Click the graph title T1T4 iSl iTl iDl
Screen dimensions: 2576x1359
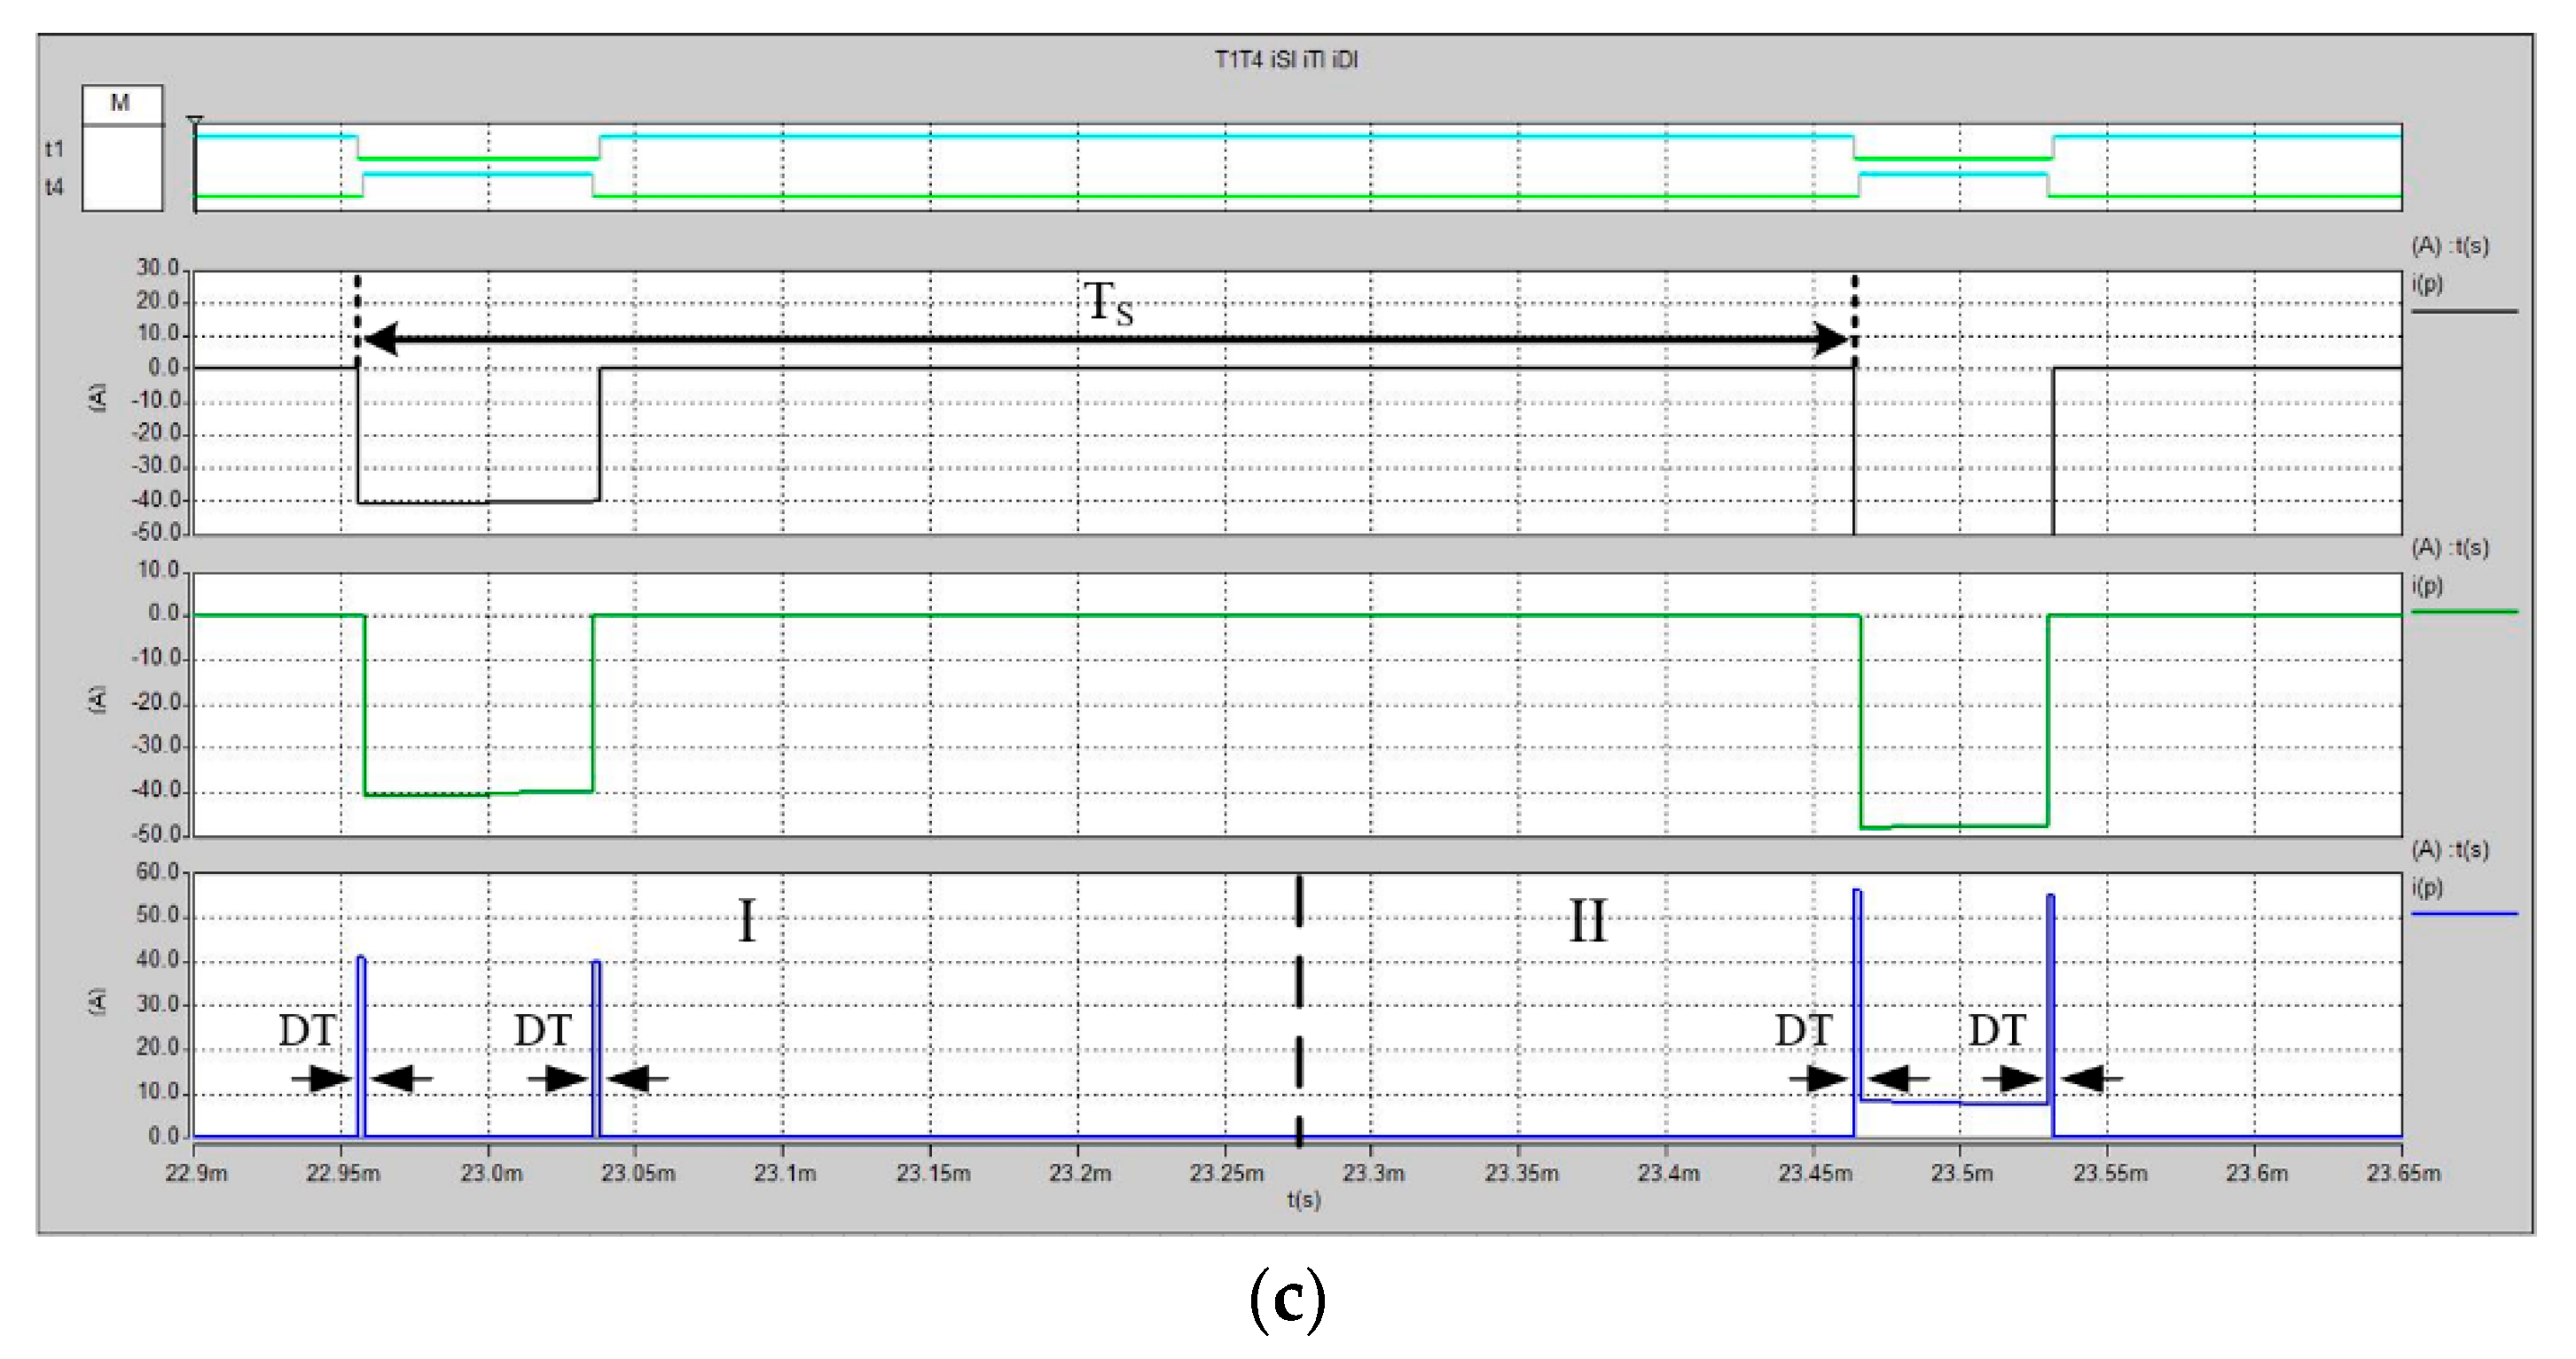(1286, 60)
